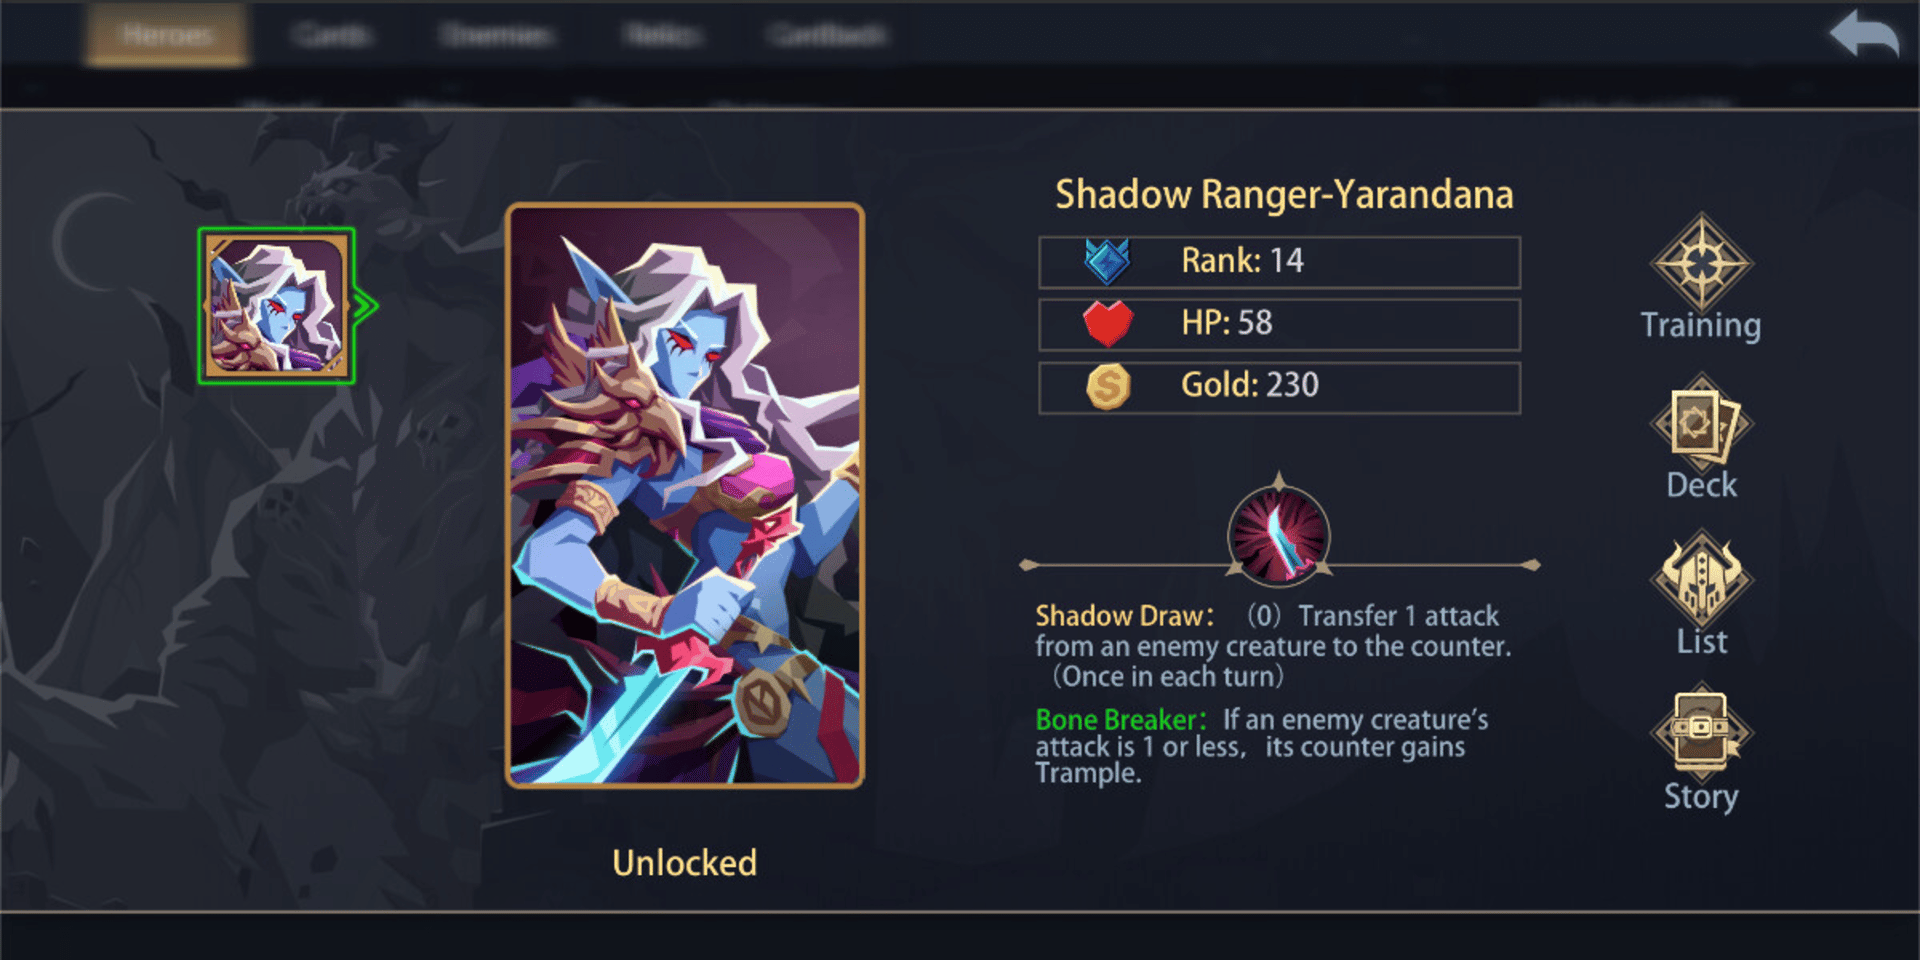This screenshot has height=960, width=1920.
Task: Click the red HP heart icon
Action: point(1108,323)
